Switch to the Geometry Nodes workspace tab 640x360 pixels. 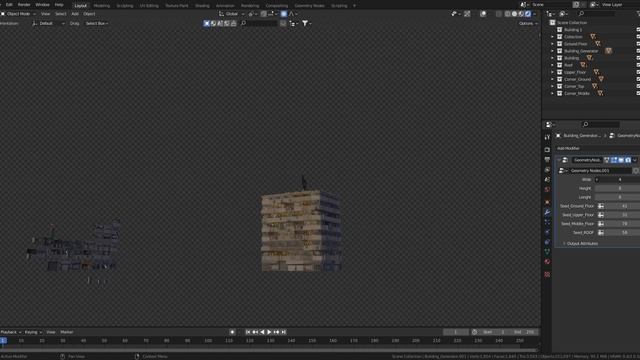[309, 6]
